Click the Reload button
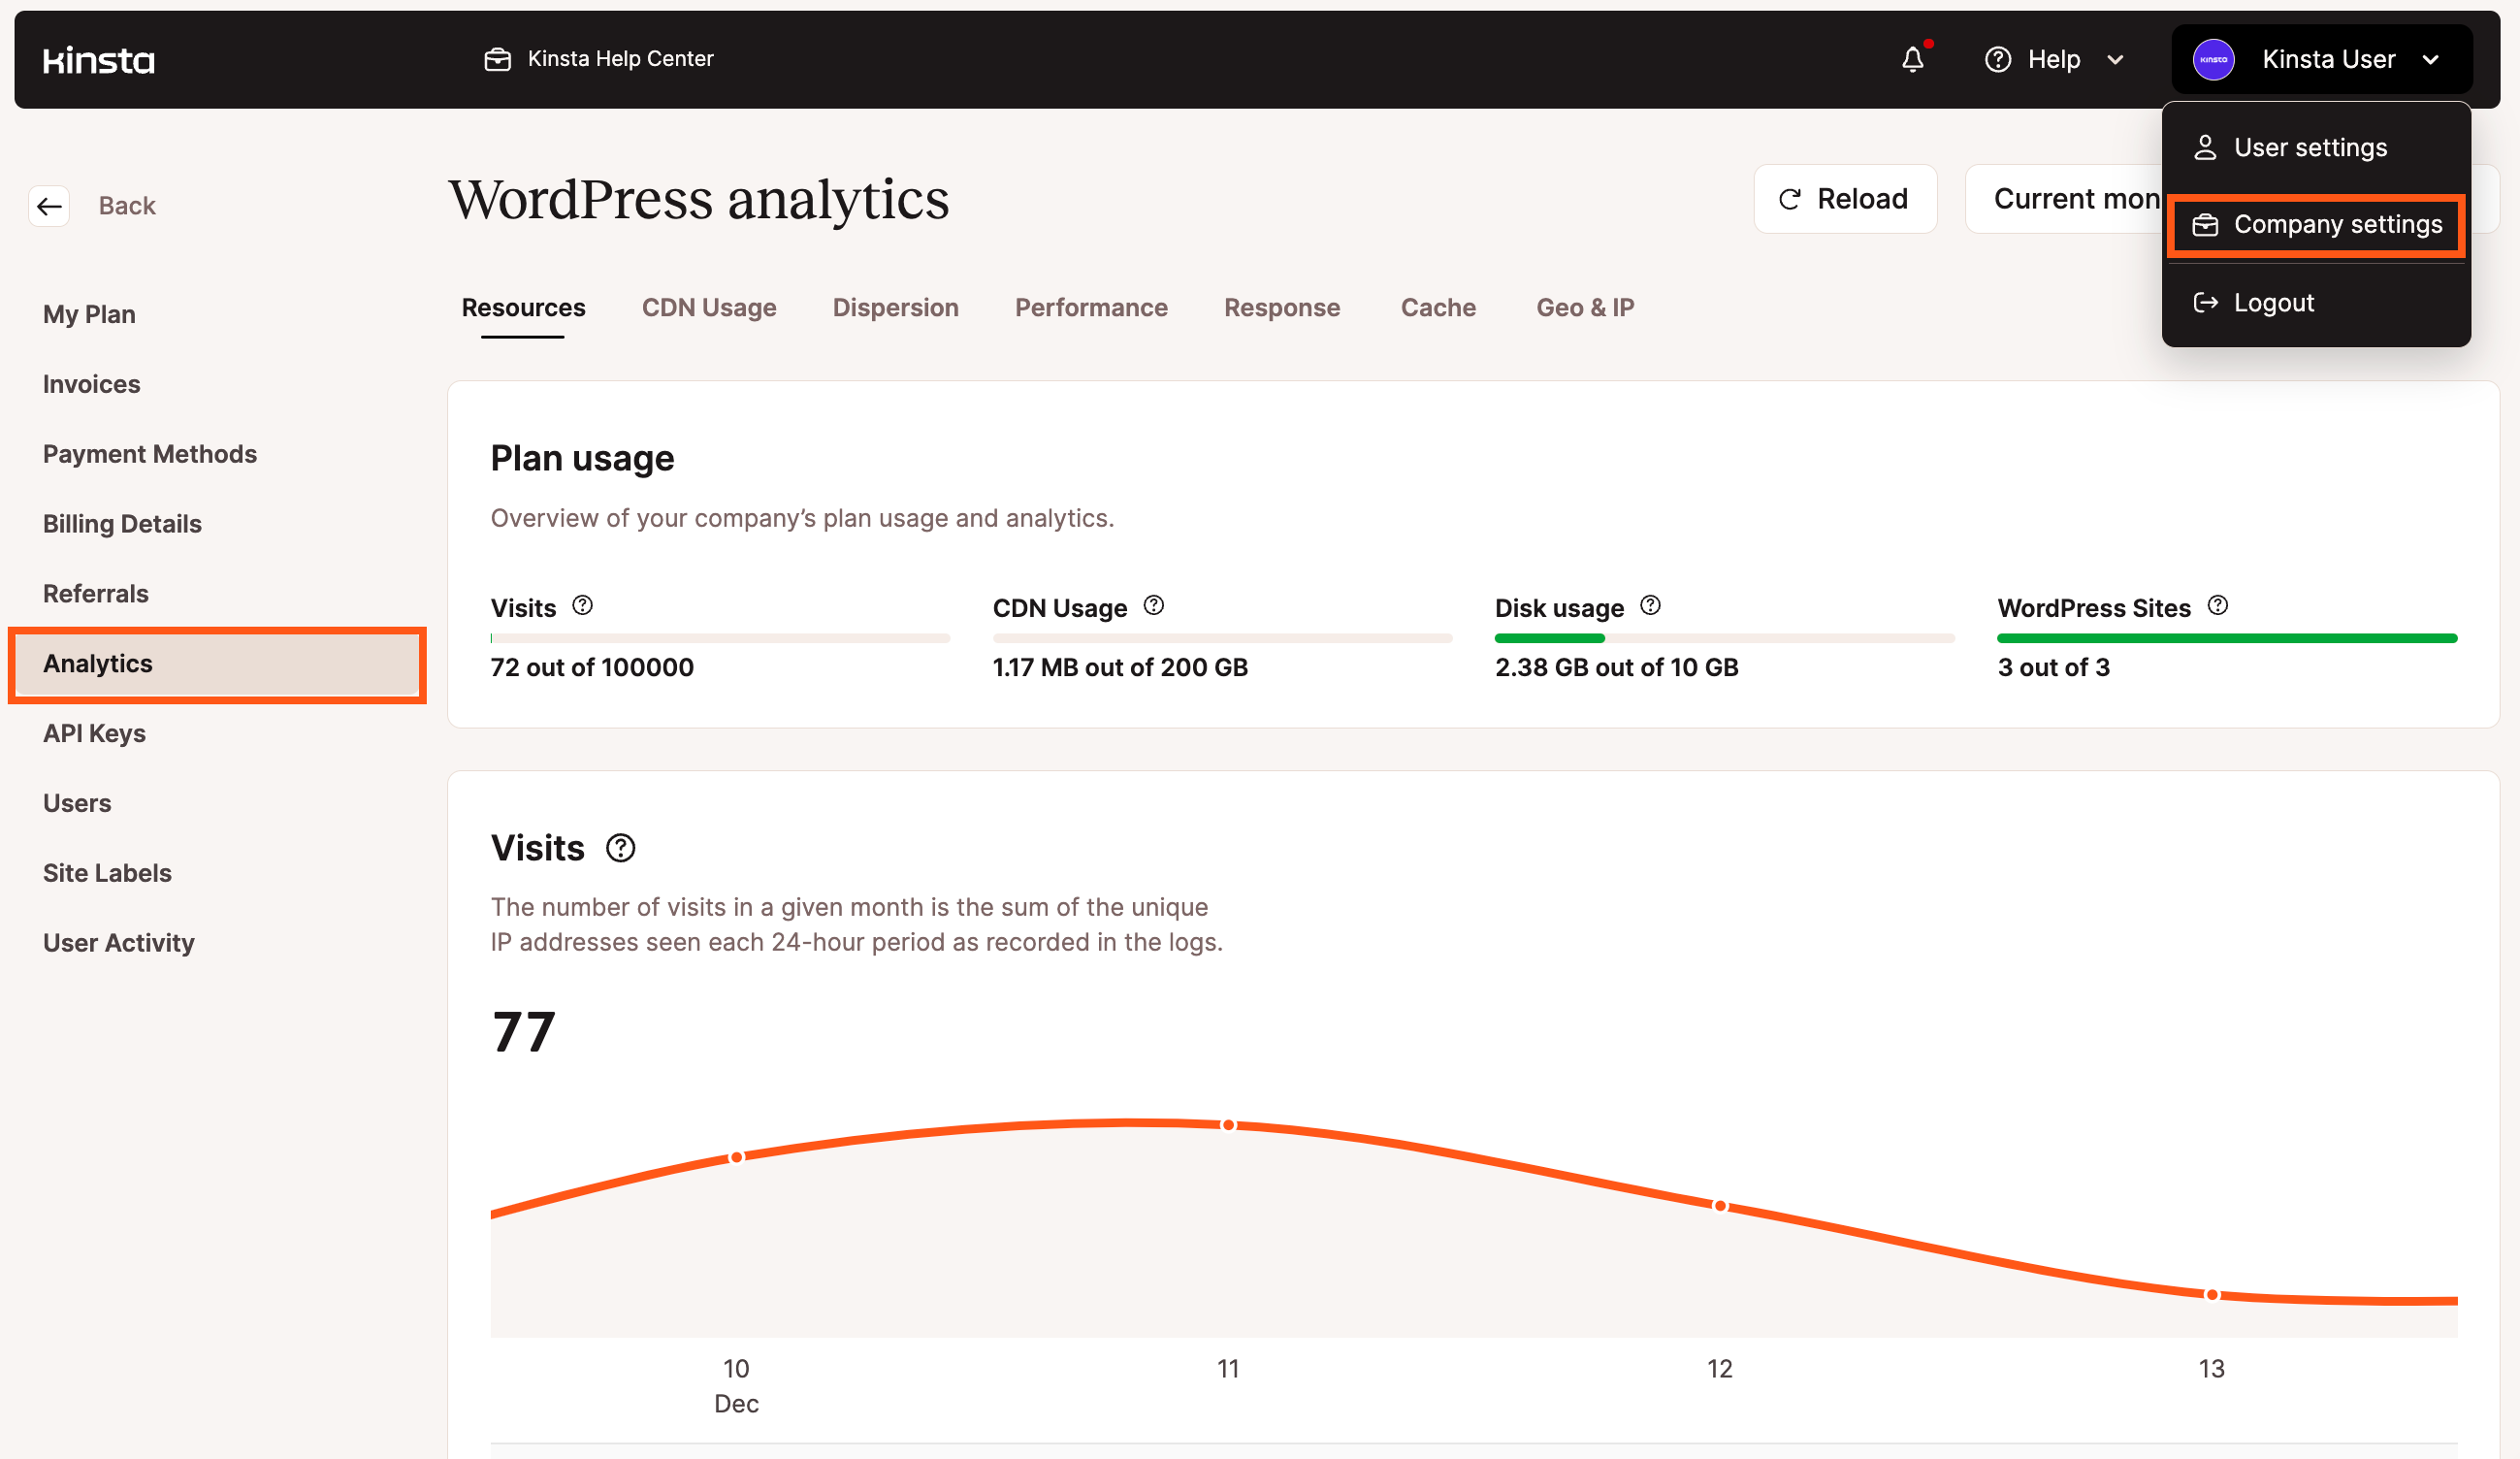Screen dimensions: 2520x1459 click(x=1844, y=196)
